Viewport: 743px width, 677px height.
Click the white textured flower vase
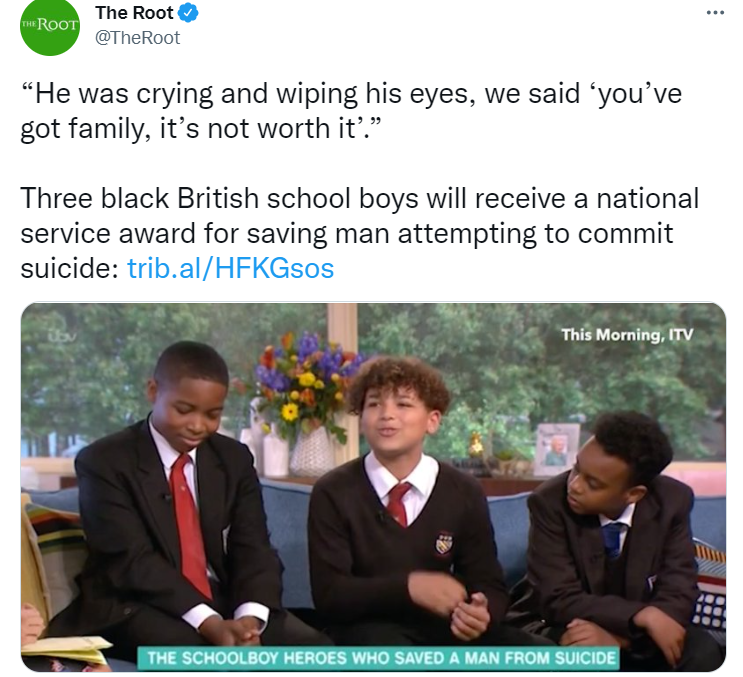pyautogui.click(x=312, y=451)
